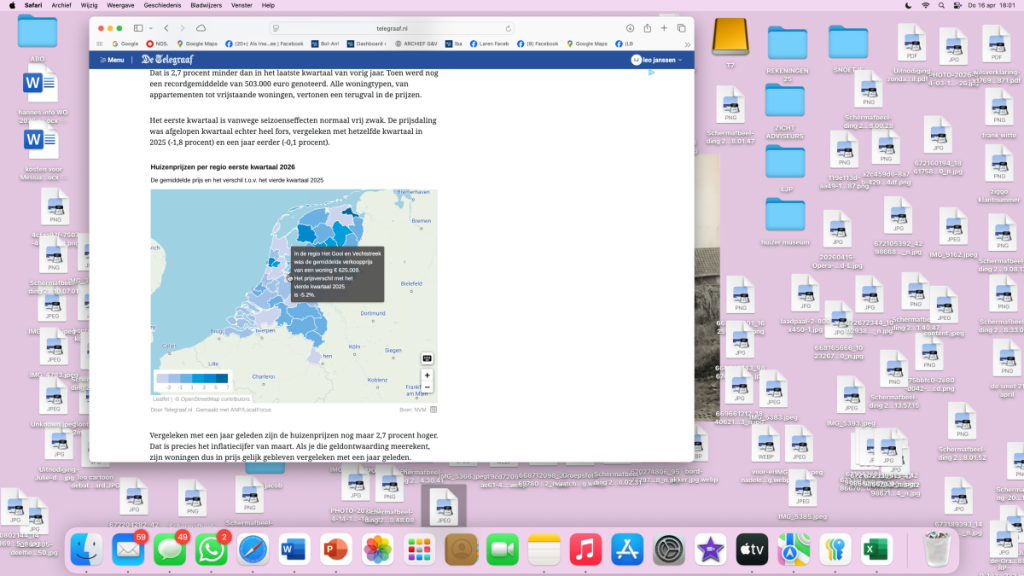Zoom in on the map with plus button
The width and height of the screenshot is (1024, 576).
427,376
